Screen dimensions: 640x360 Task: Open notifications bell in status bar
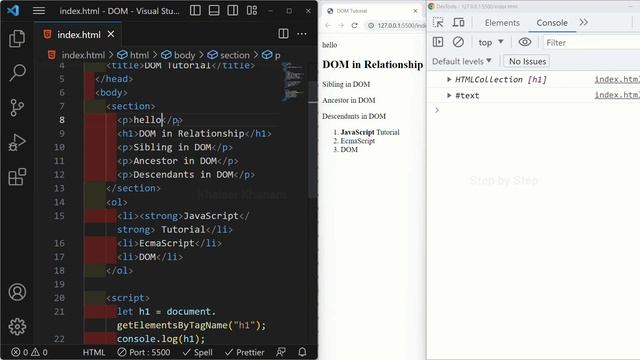(x=302, y=352)
